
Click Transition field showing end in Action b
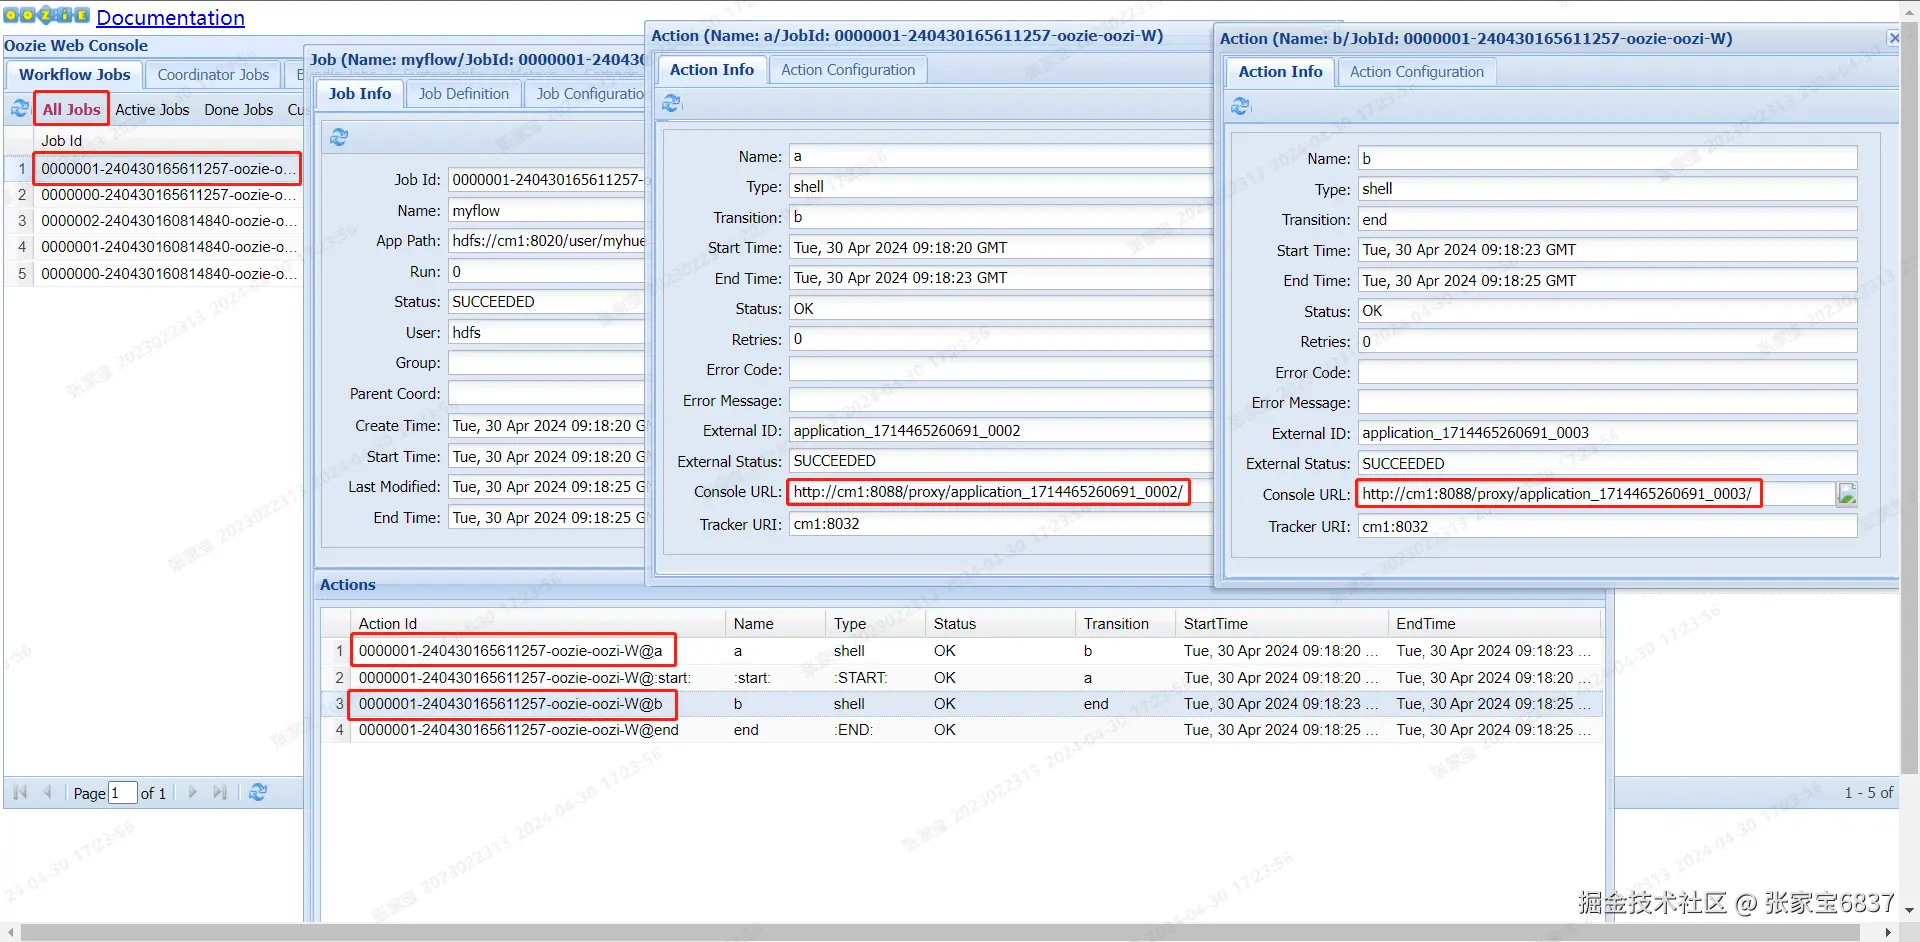tap(1607, 219)
